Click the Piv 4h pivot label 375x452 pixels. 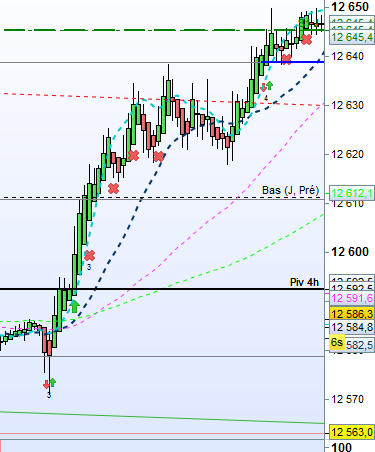(304, 282)
